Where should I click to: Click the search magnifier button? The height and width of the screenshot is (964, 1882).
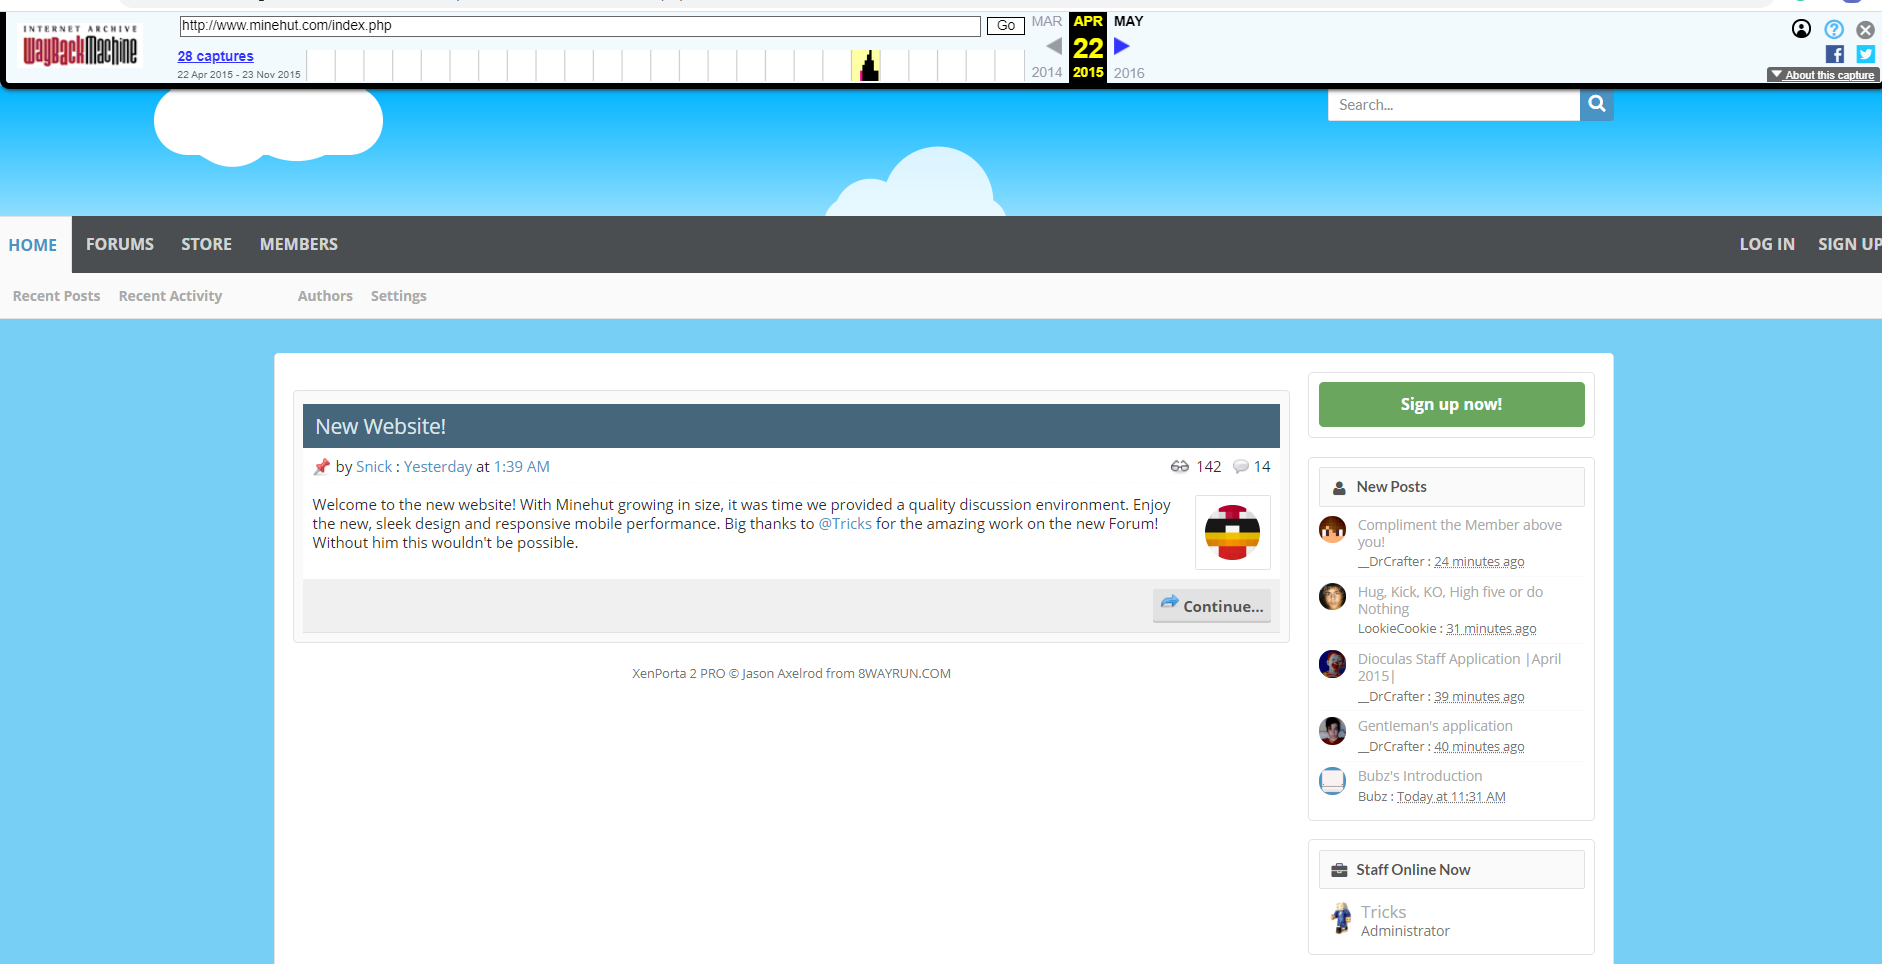(x=1597, y=104)
